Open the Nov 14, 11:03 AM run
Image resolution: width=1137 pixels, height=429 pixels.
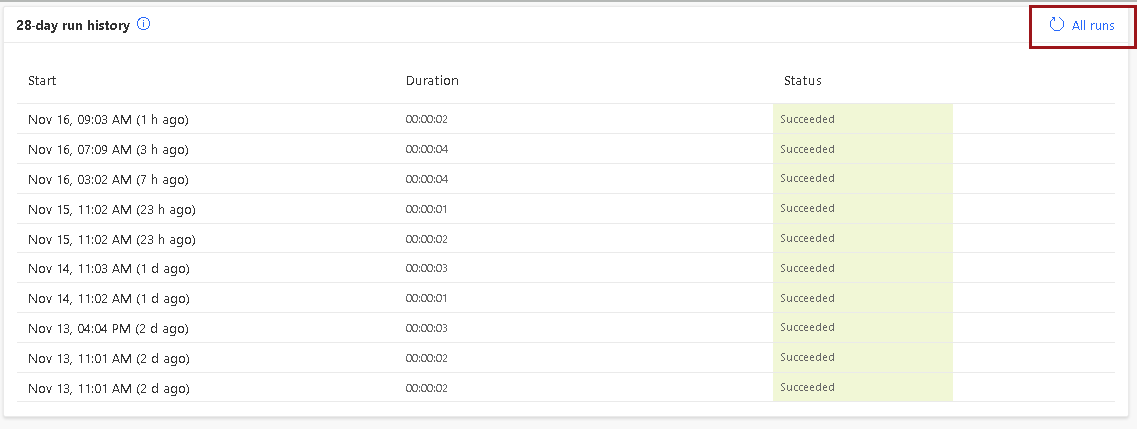point(109,269)
